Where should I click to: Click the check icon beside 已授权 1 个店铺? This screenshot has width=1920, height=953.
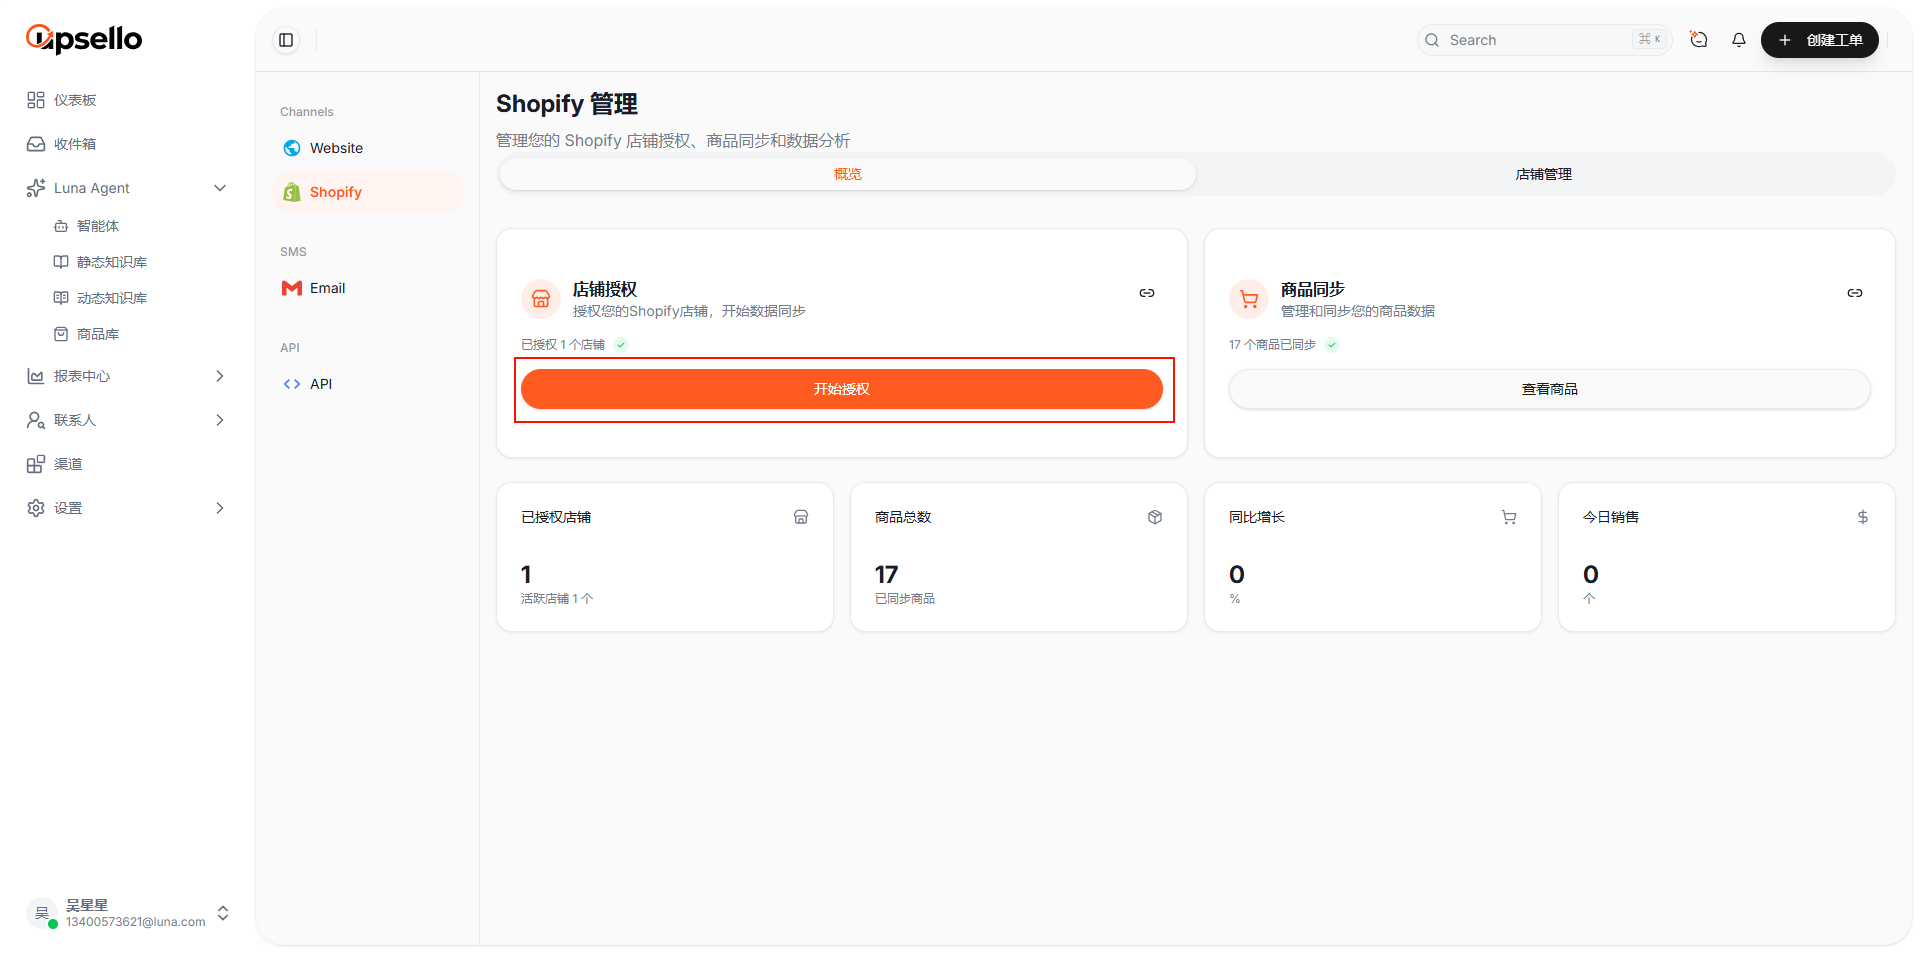[621, 345]
